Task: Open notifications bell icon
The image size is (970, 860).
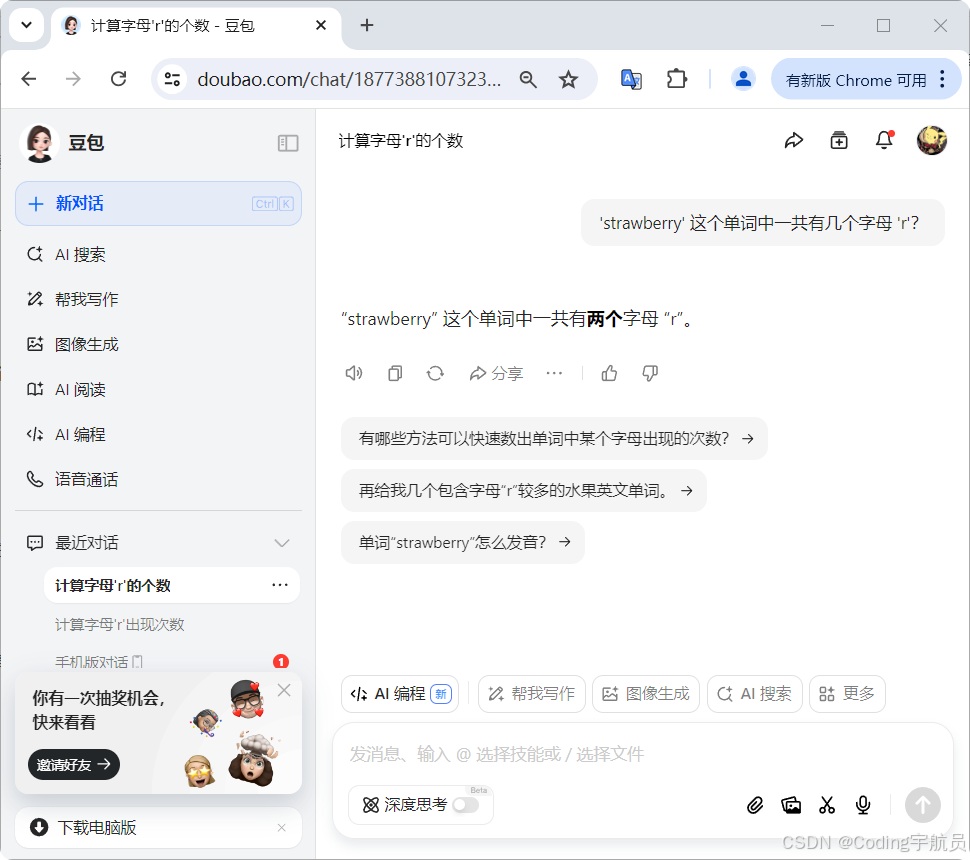Action: (x=885, y=140)
